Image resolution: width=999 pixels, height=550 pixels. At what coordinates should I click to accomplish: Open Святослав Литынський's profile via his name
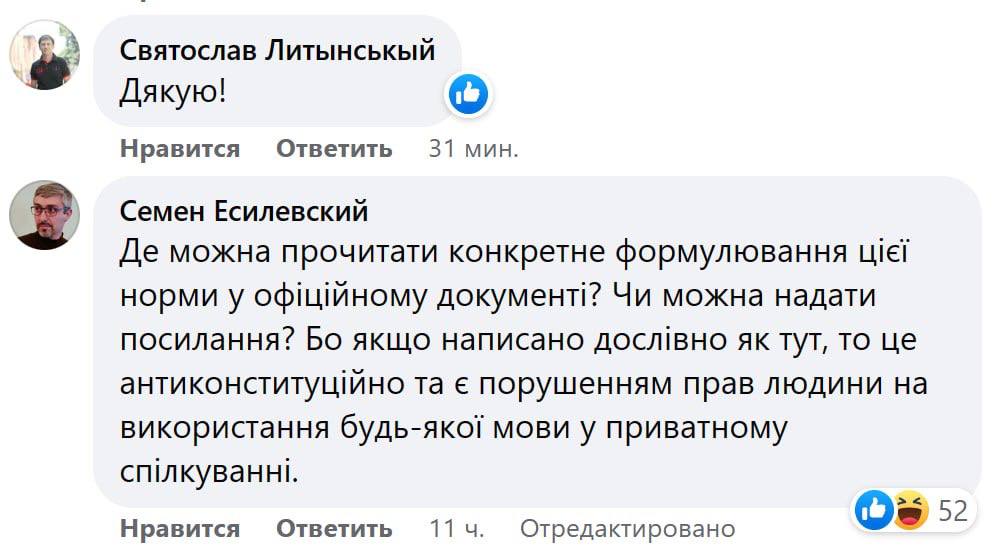pos(278,50)
